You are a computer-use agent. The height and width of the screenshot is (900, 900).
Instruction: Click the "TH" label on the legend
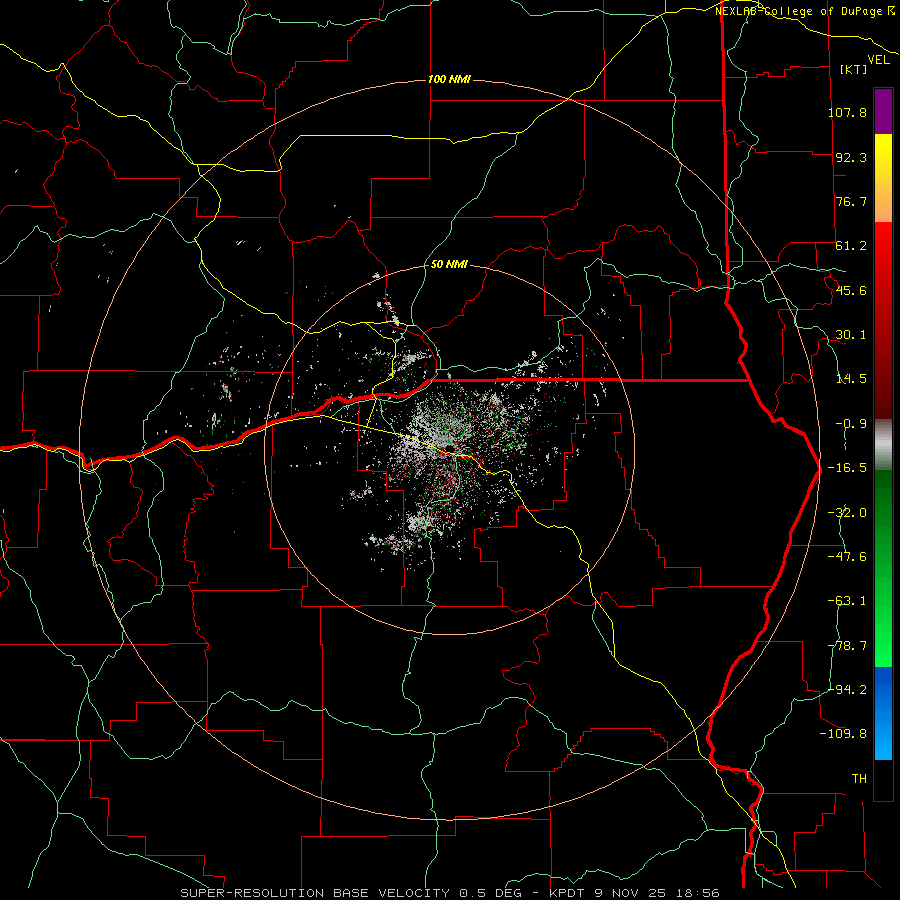[x=859, y=778]
